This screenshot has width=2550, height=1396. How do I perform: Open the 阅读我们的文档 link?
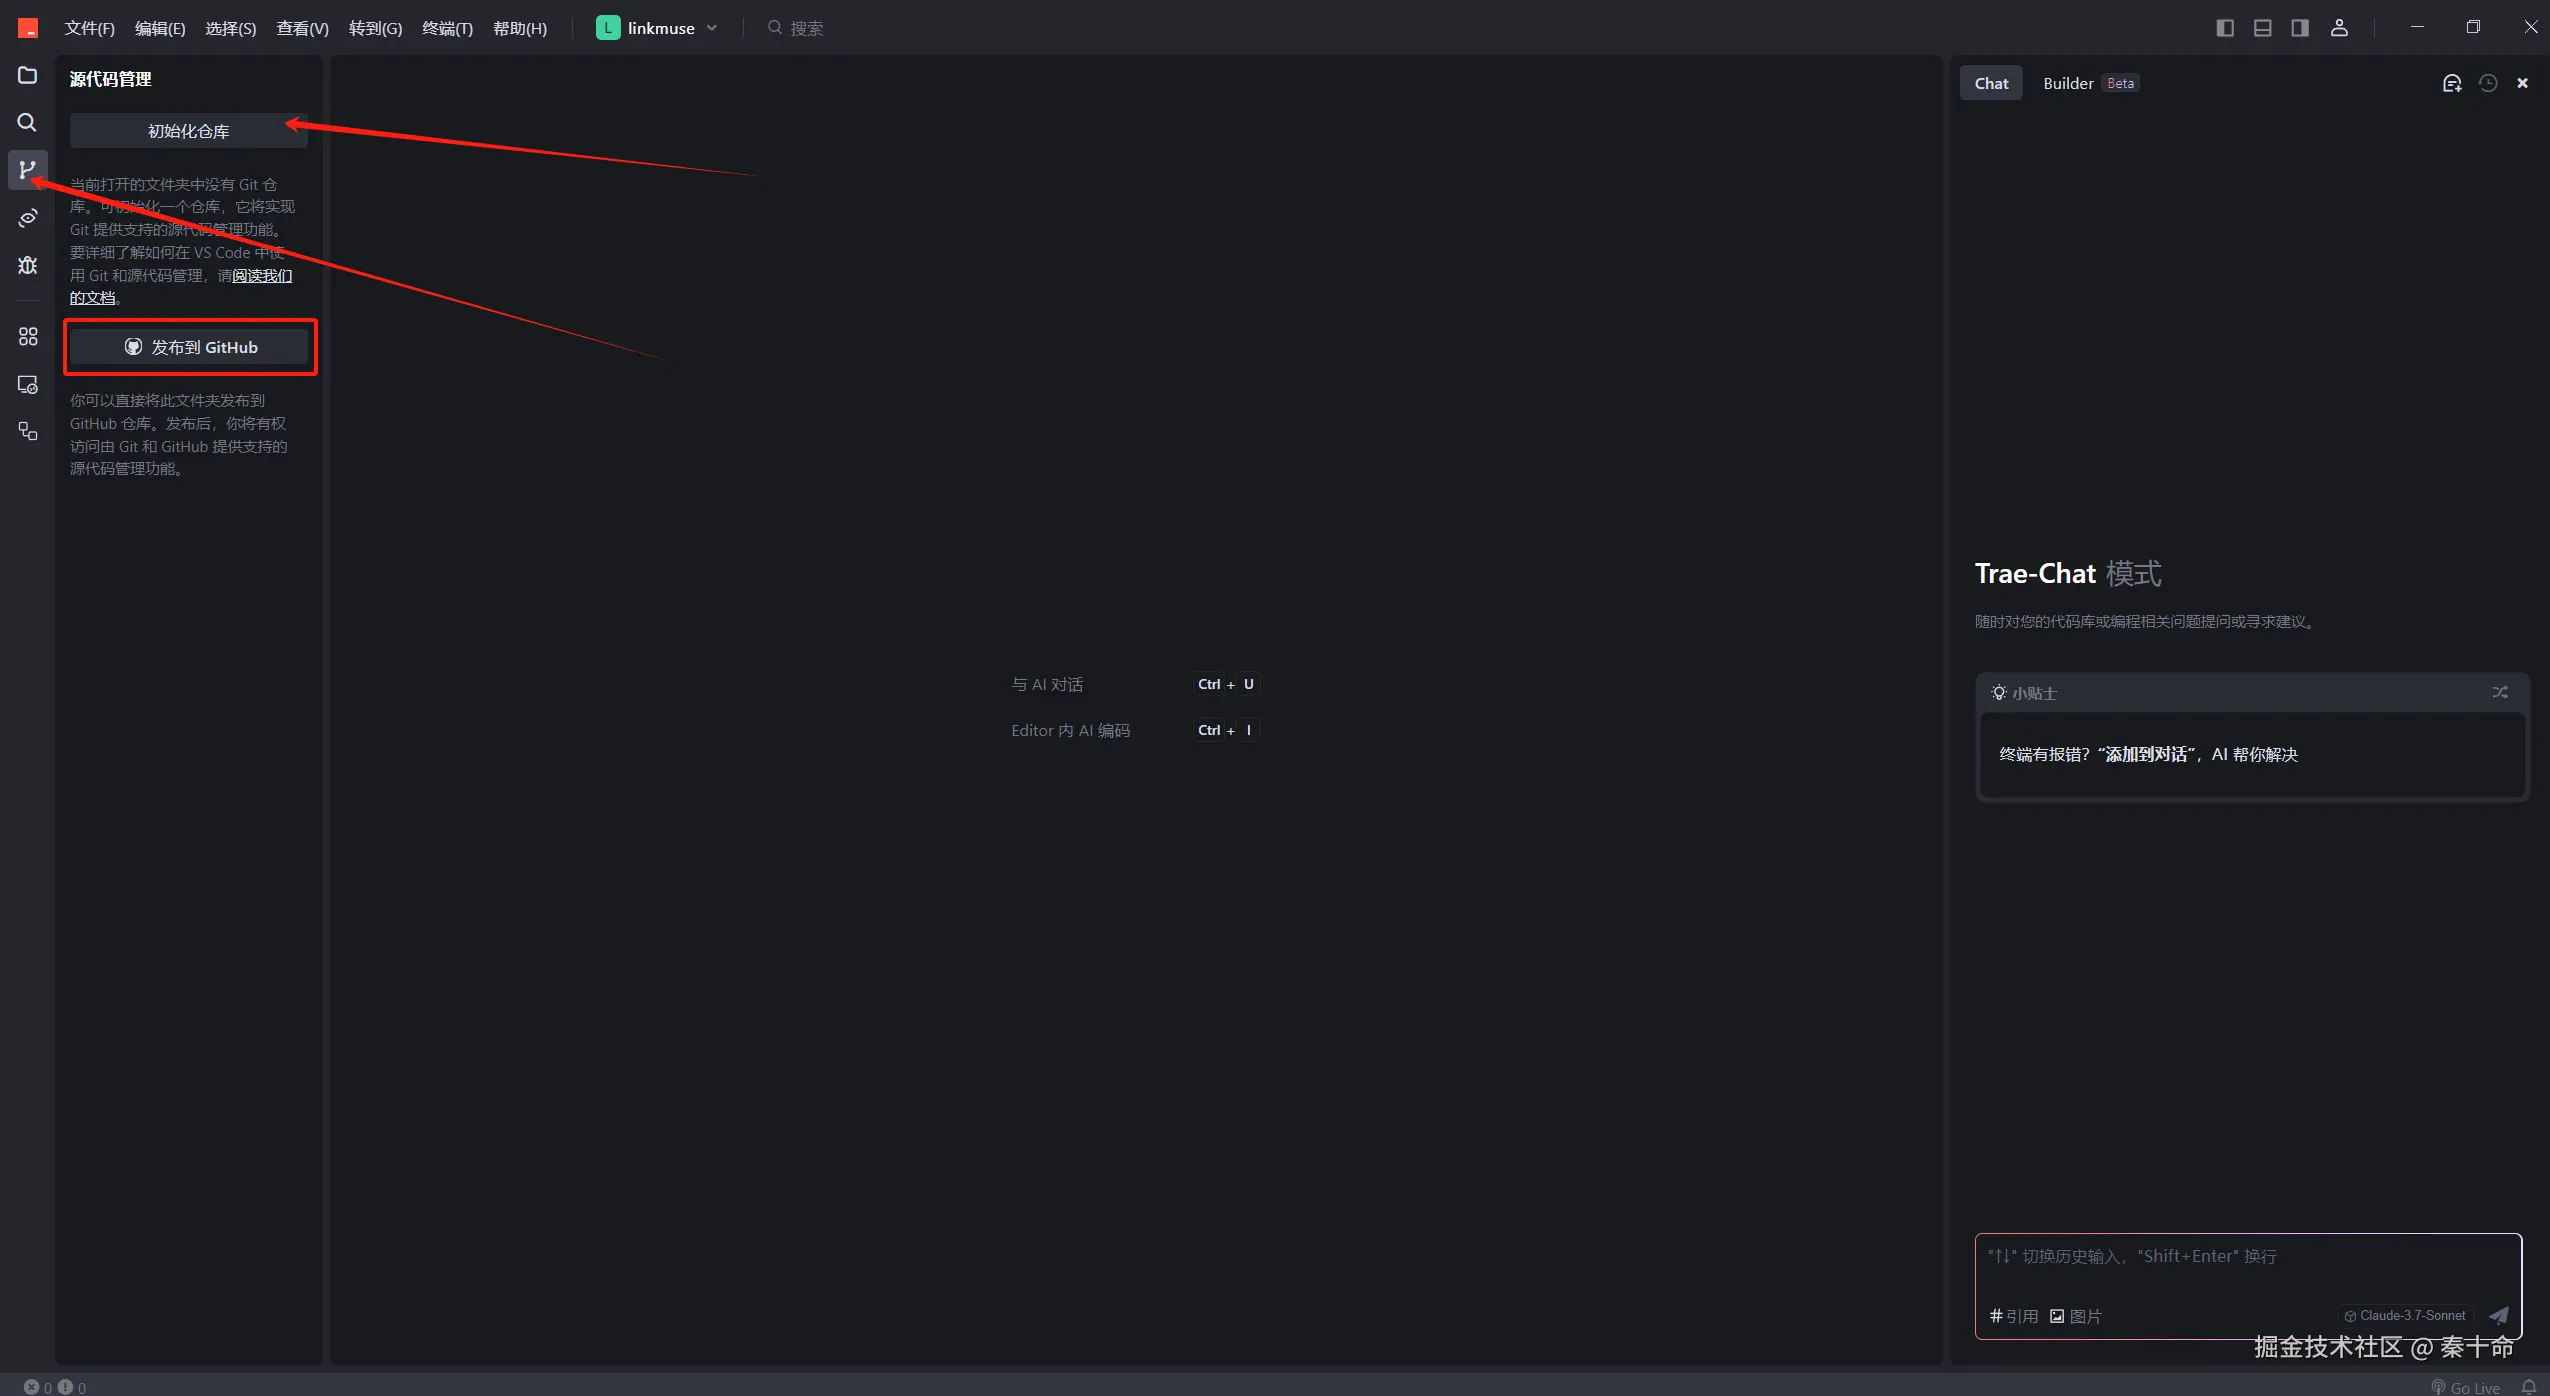coord(262,276)
